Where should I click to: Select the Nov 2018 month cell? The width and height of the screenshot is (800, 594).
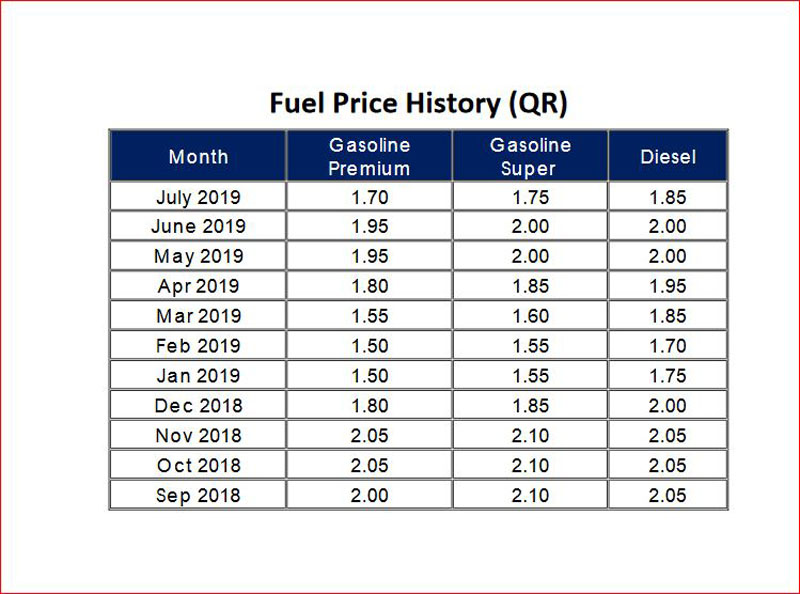point(198,436)
